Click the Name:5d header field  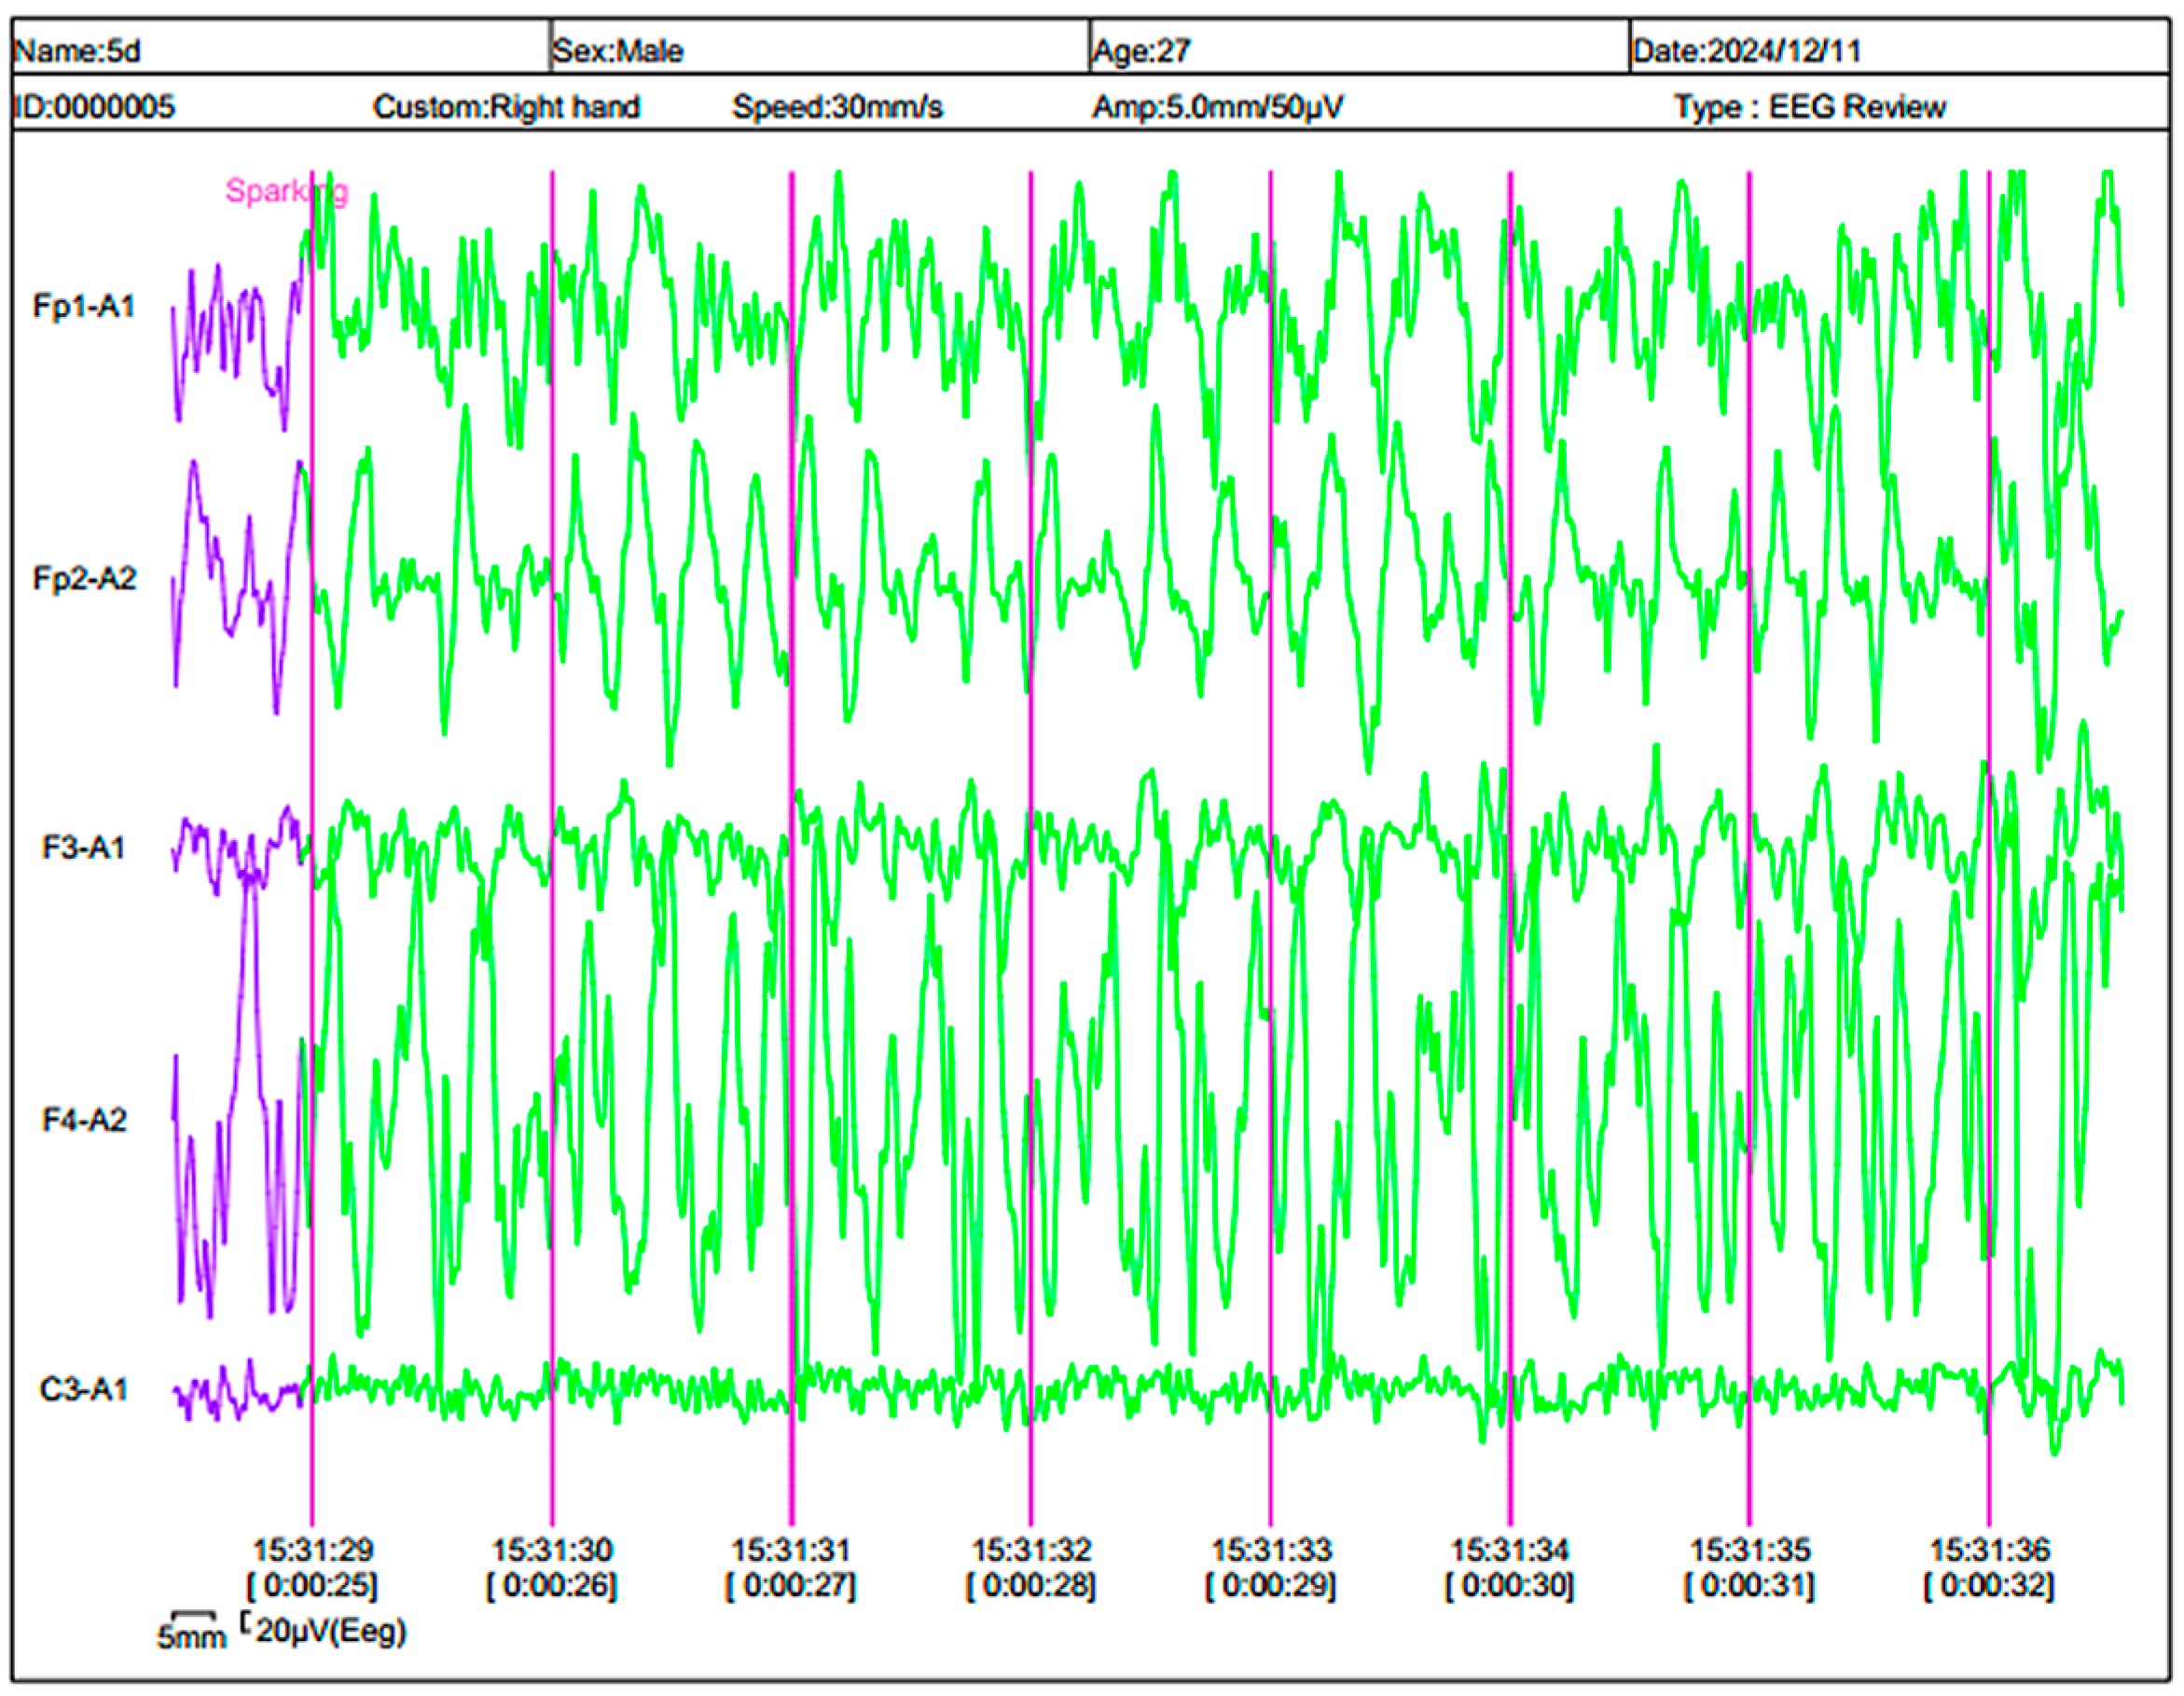click(77, 51)
